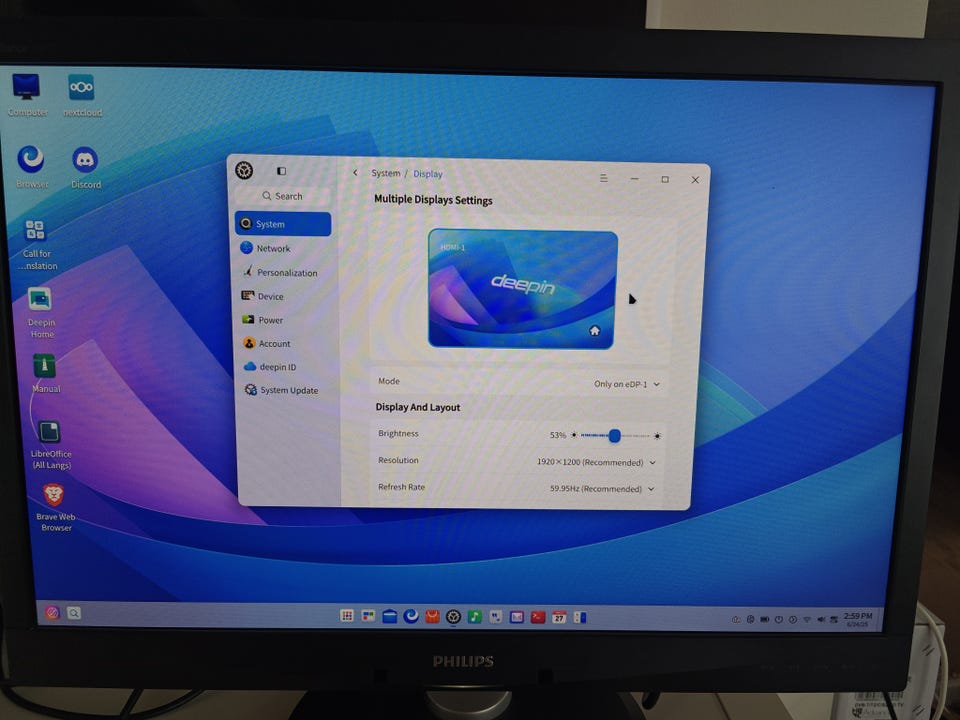
Task: Click the 'Display And Layout' heading
Action: pyautogui.click(x=418, y=407)
